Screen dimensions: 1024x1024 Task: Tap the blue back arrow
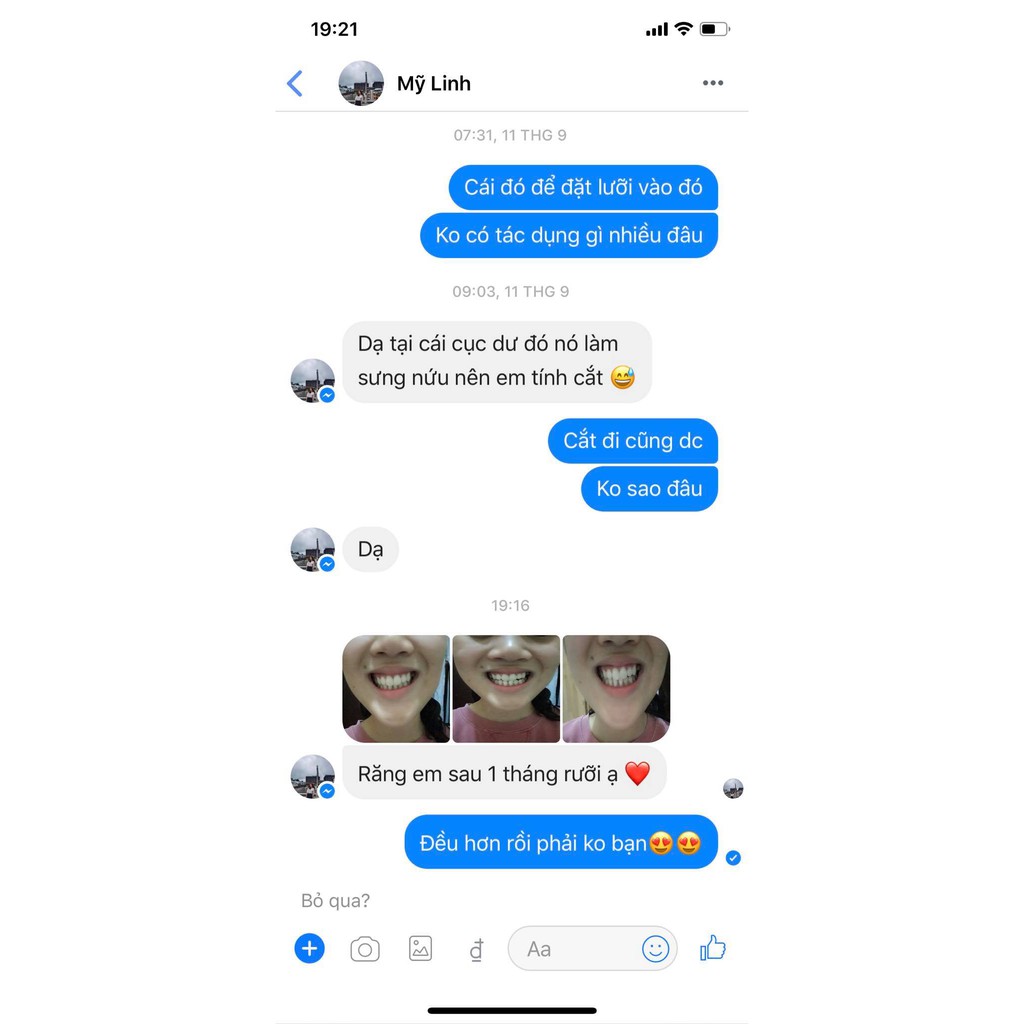pyautogui.click(x=295, y=84)
